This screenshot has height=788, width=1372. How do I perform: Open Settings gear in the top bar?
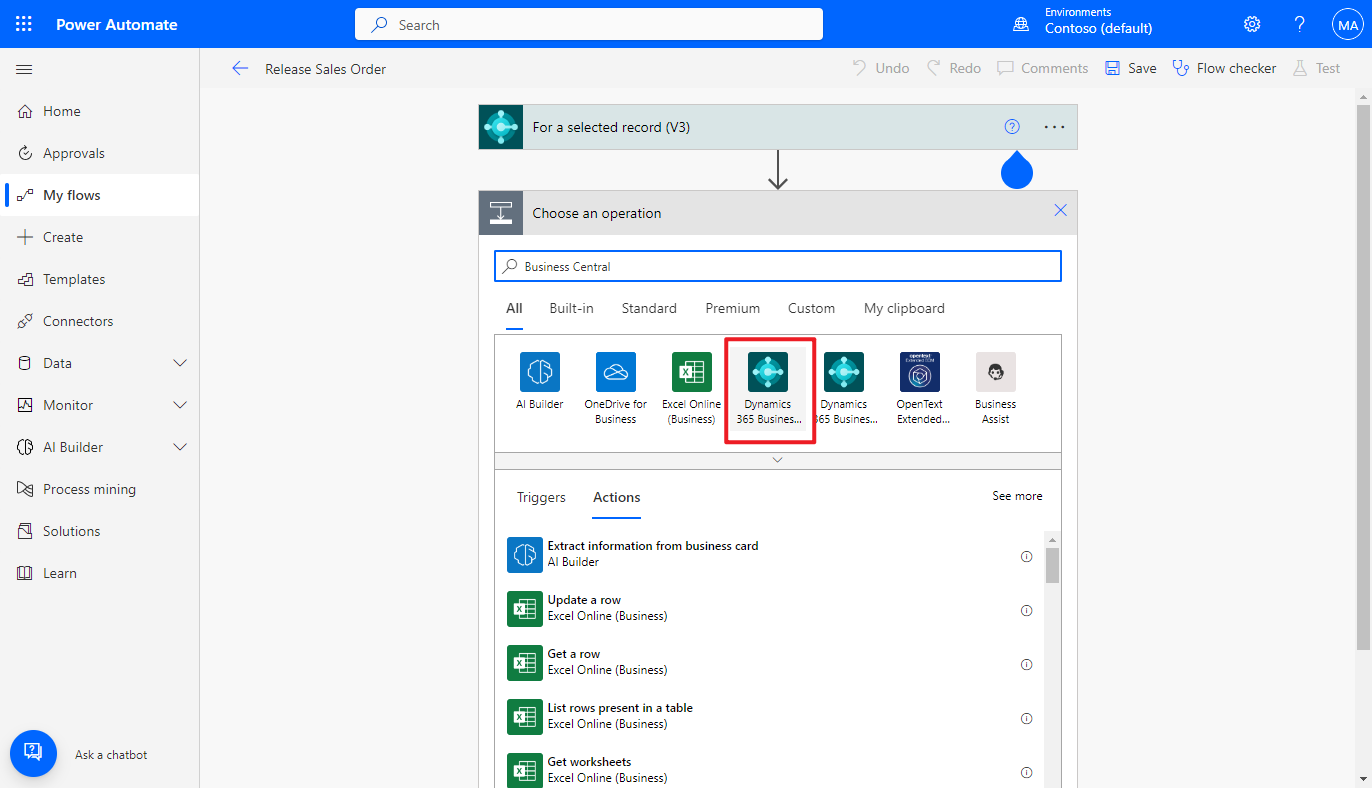(1251, 23)
